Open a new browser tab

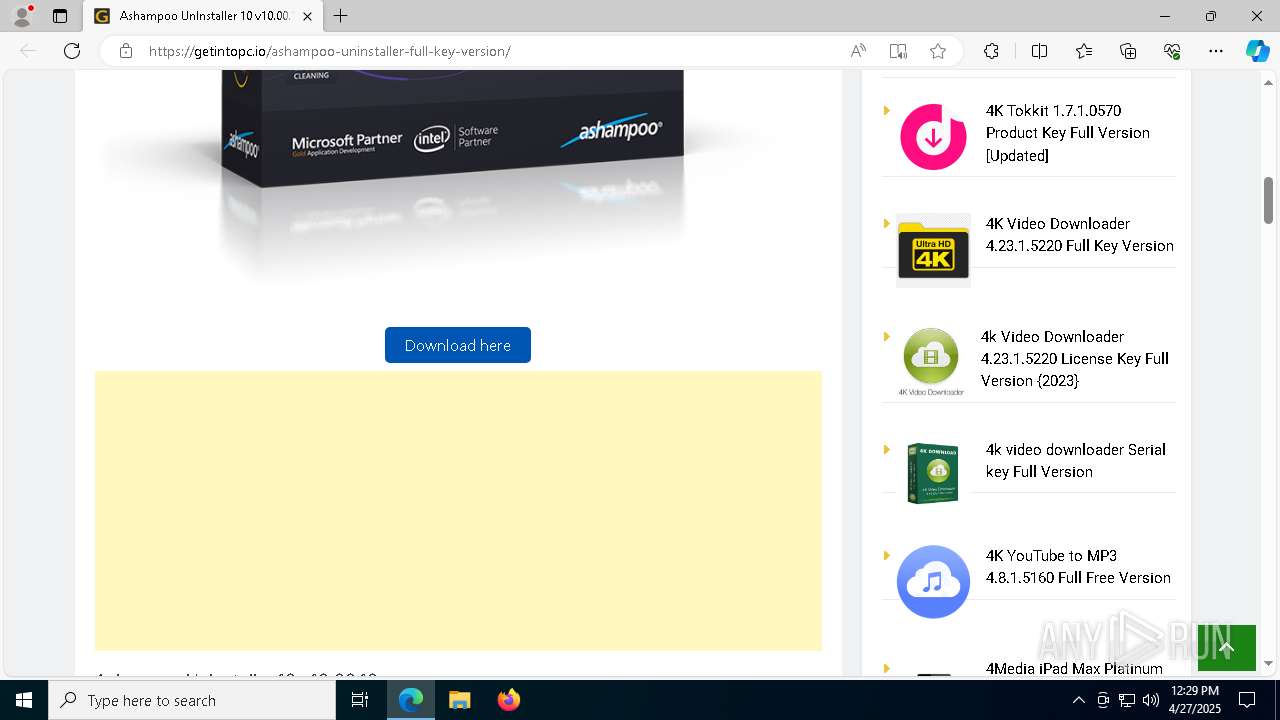(x=341, y=16)
